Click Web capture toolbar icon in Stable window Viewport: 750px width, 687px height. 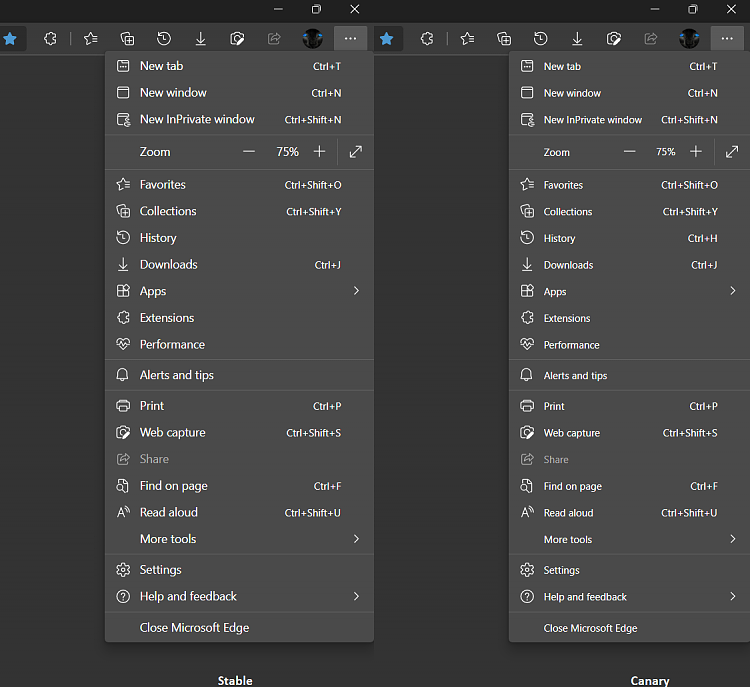[237, 38]
